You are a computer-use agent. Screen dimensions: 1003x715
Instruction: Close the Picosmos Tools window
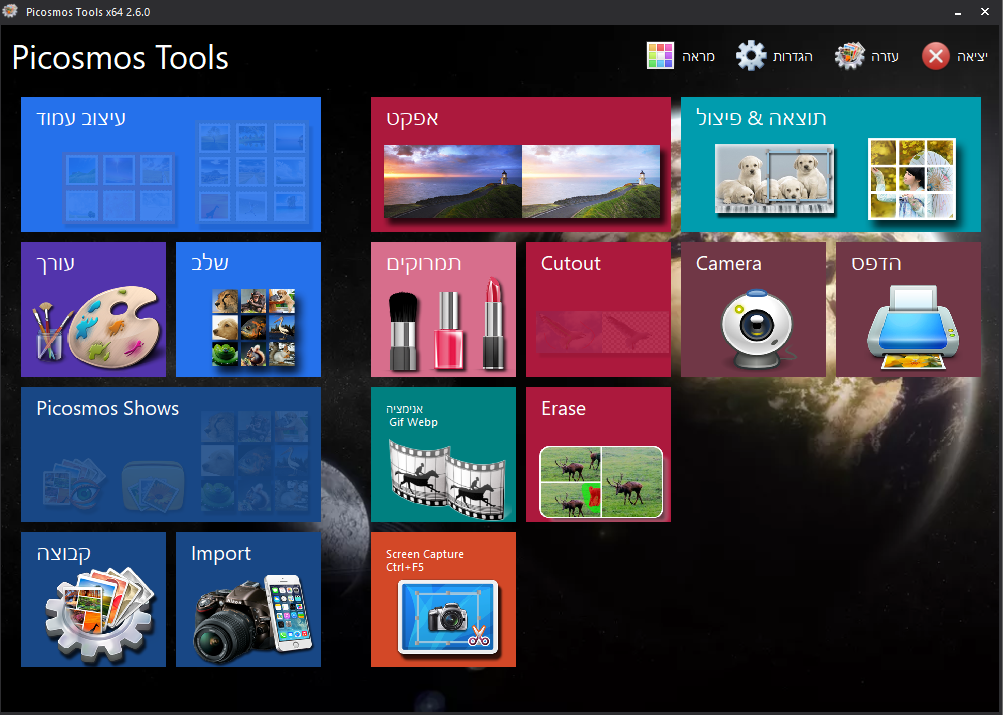point(985,12)
